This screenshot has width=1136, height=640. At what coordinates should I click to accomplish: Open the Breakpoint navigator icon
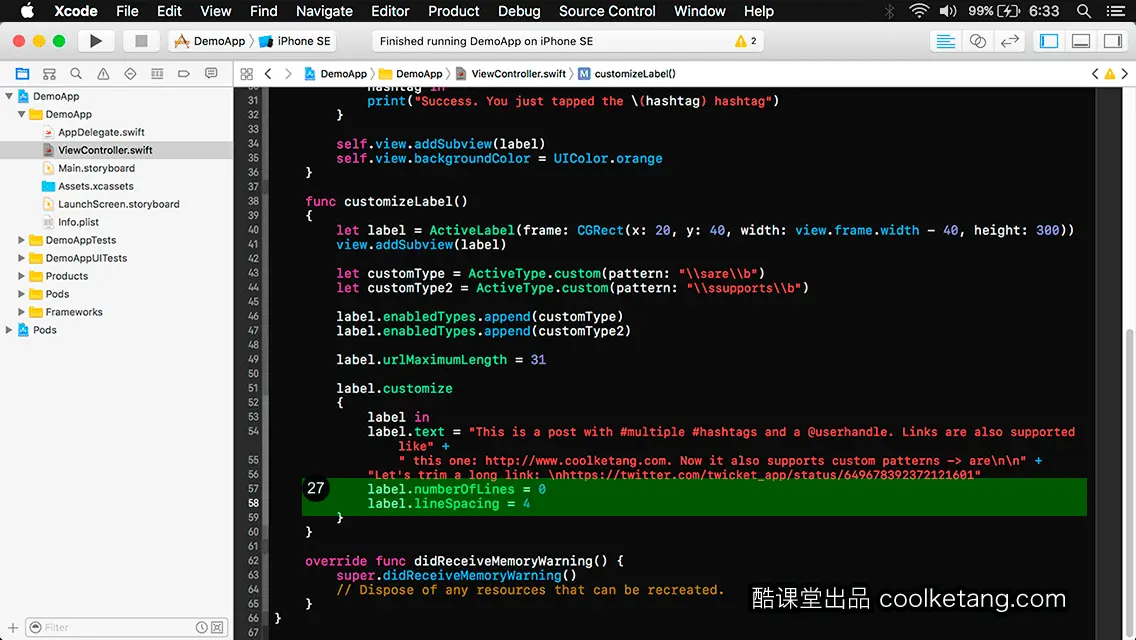click(183, 73)
